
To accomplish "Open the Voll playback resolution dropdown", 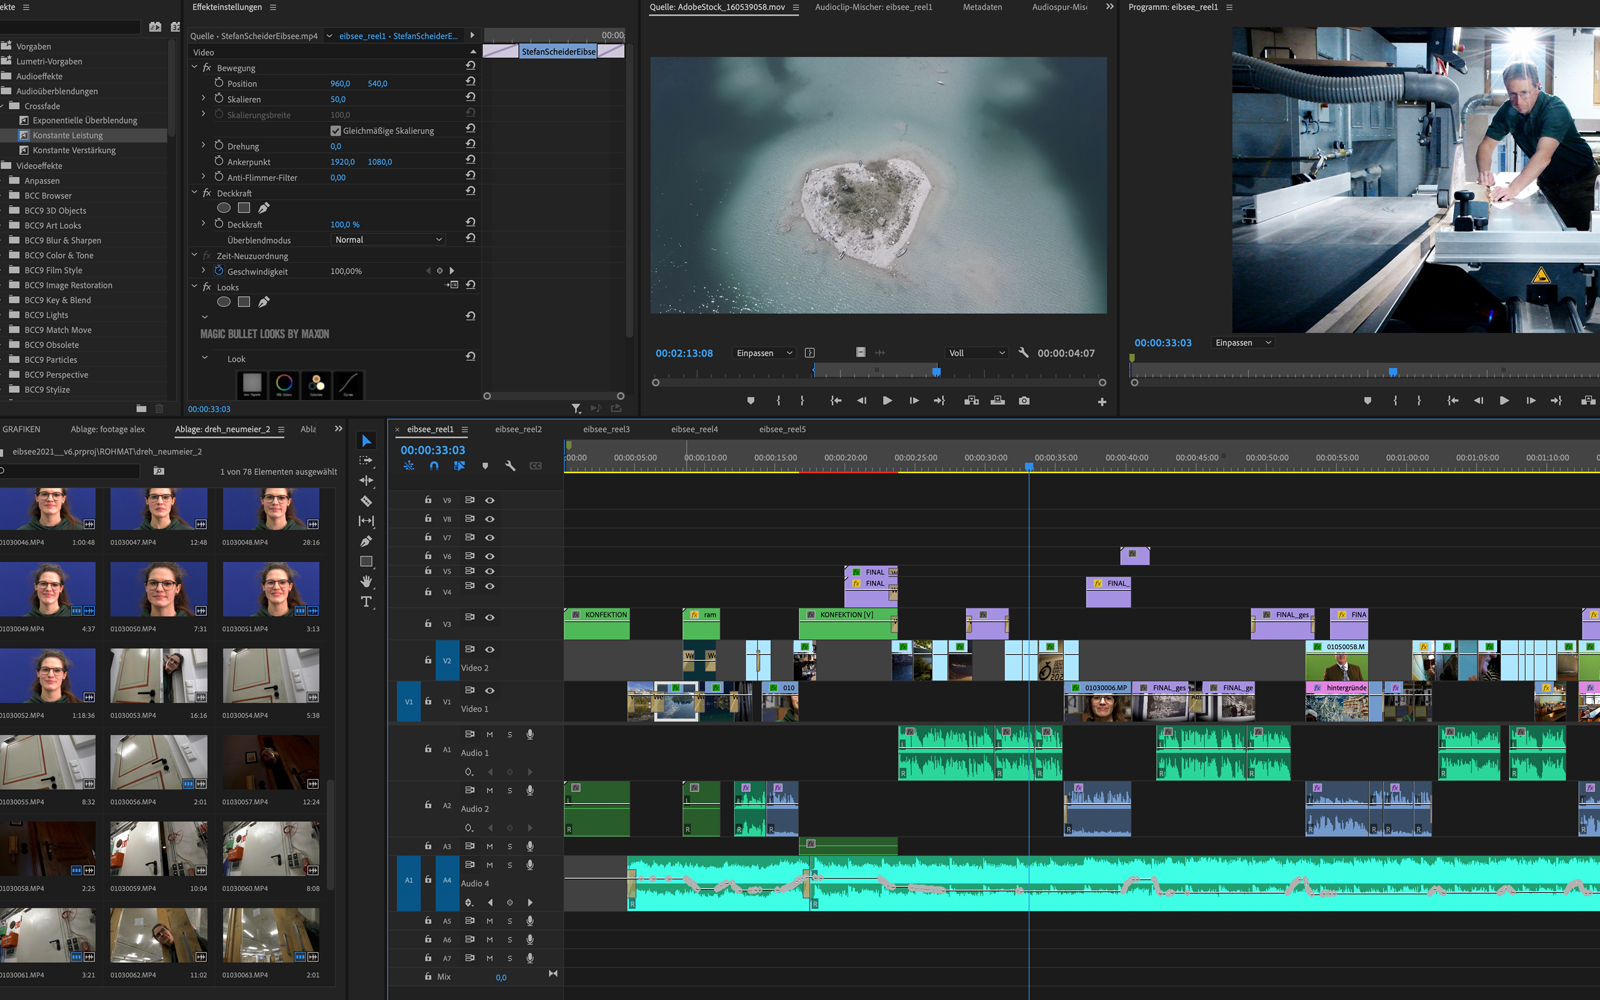I will pyautogui.click(x=977, y=353).
